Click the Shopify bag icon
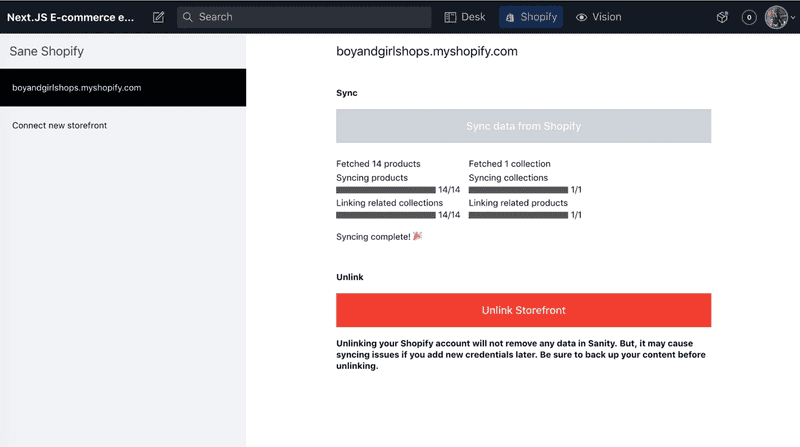Image resolution: width=800 pixels, height=447 pixels. coord(510,18)
